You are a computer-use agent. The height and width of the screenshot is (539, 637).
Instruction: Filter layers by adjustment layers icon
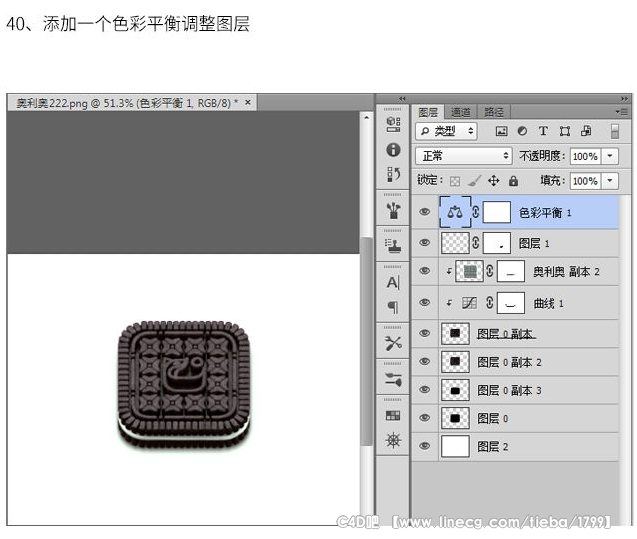(x=522, y=131)
